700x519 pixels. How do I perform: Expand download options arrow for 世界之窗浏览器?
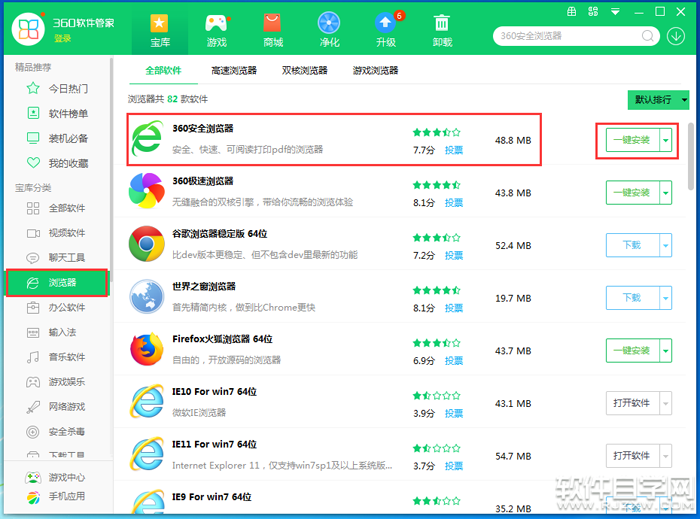[x=666, y=298]
